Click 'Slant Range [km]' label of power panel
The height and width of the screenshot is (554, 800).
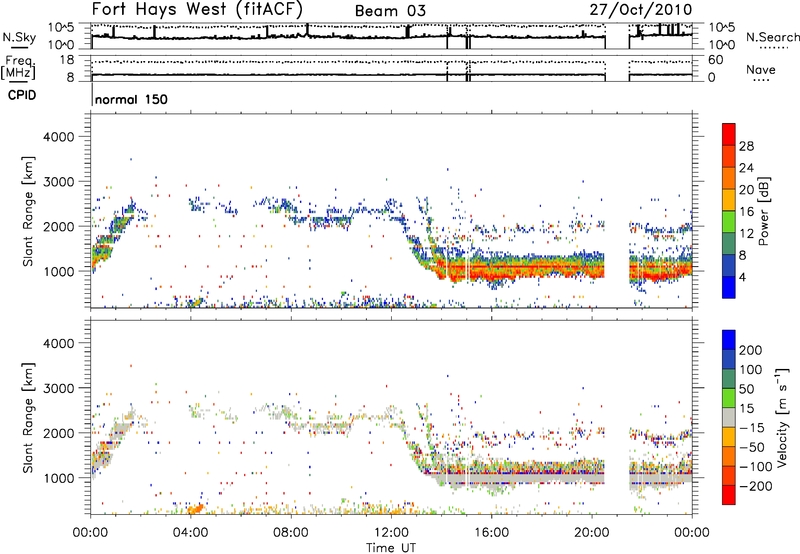point(28,212)
